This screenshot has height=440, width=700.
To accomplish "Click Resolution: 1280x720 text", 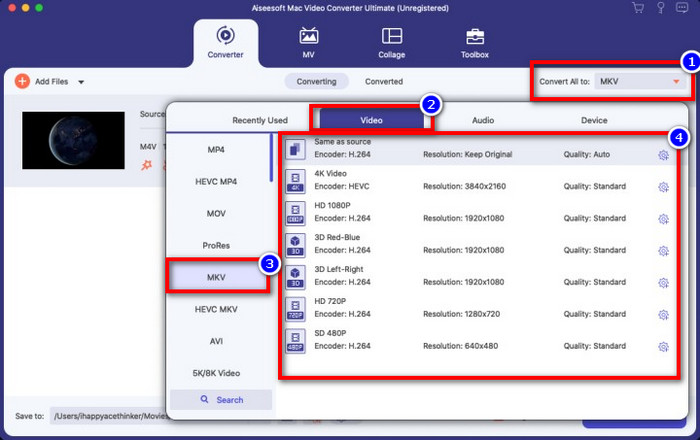I will point(462,314).
